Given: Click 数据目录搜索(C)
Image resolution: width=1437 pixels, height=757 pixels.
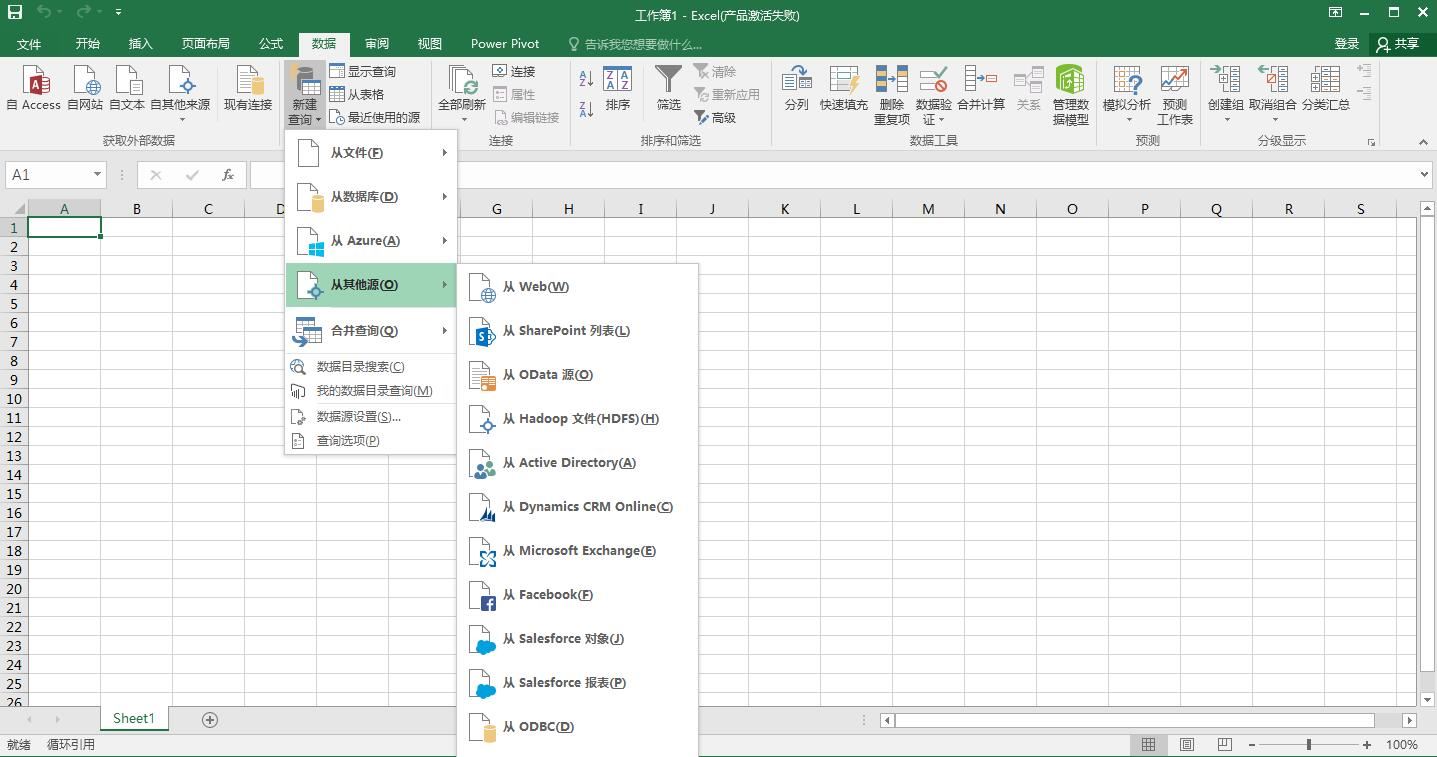Looking at the screenshot, I should (x=371, y=367).
